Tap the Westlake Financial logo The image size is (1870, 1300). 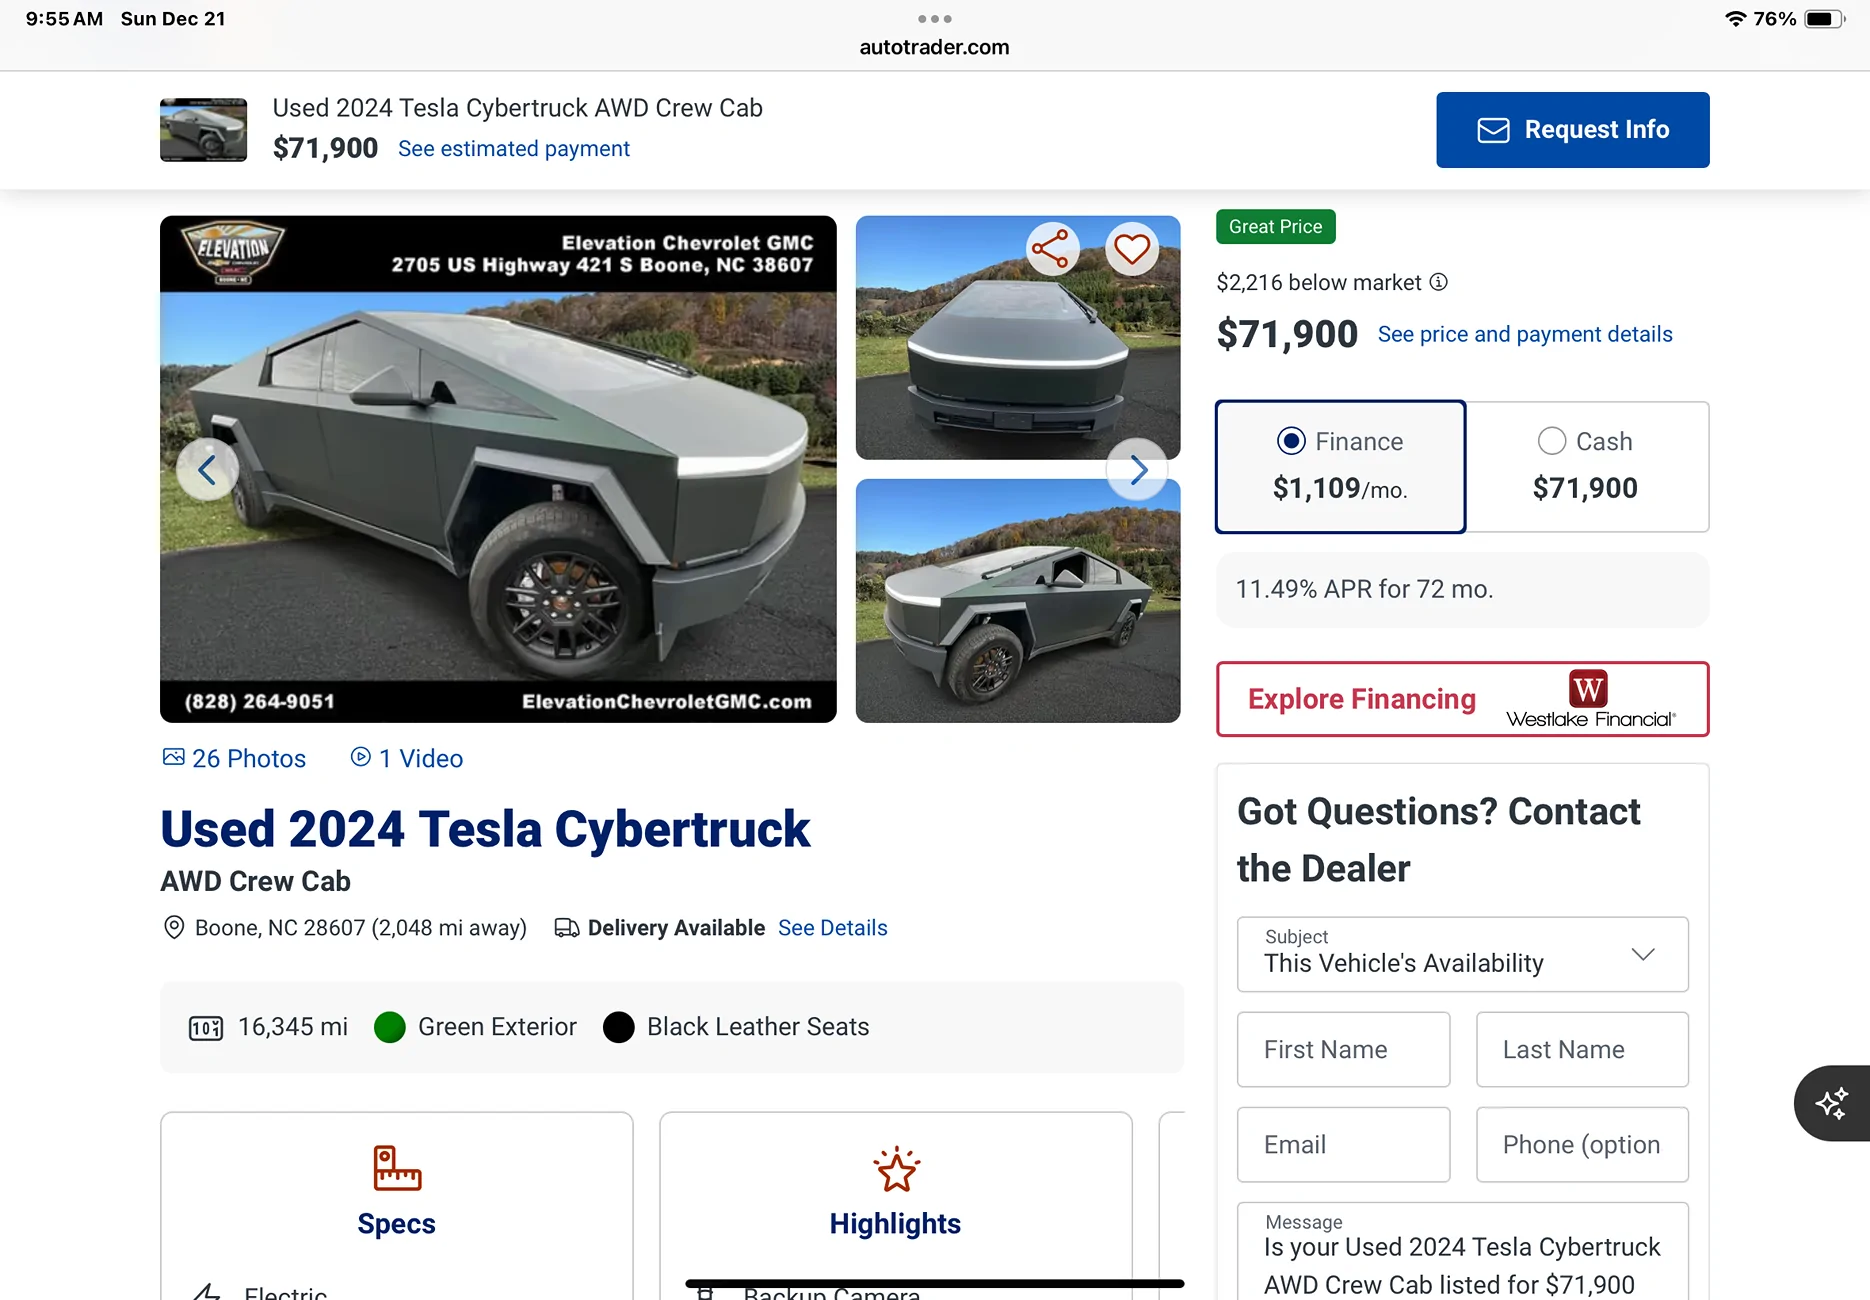[1591, 699]
